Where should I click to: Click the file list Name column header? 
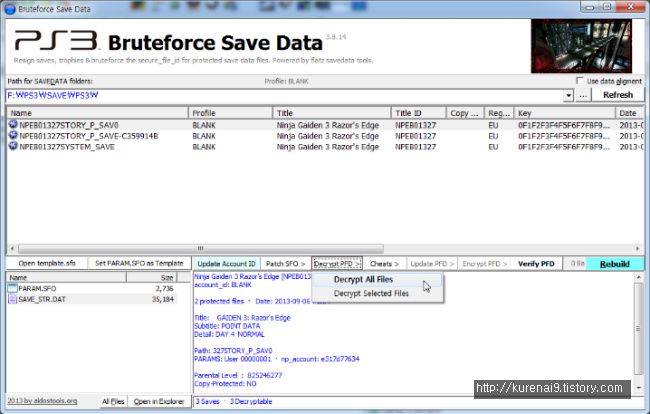tap(66, 277)
